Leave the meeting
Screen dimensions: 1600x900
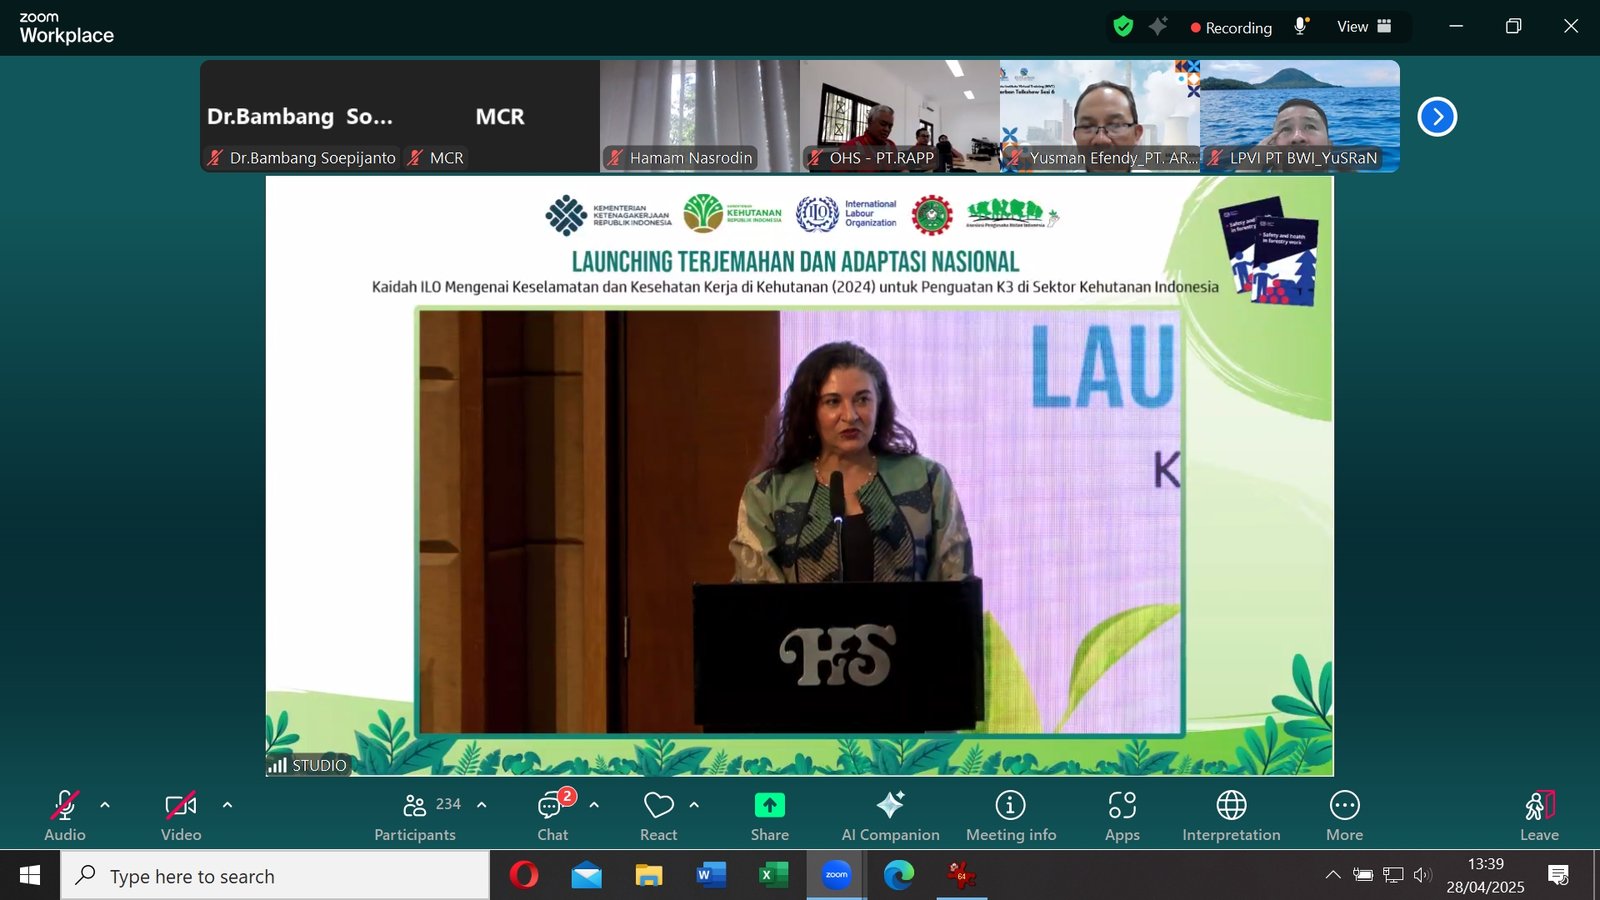(x=1539, y=816)
